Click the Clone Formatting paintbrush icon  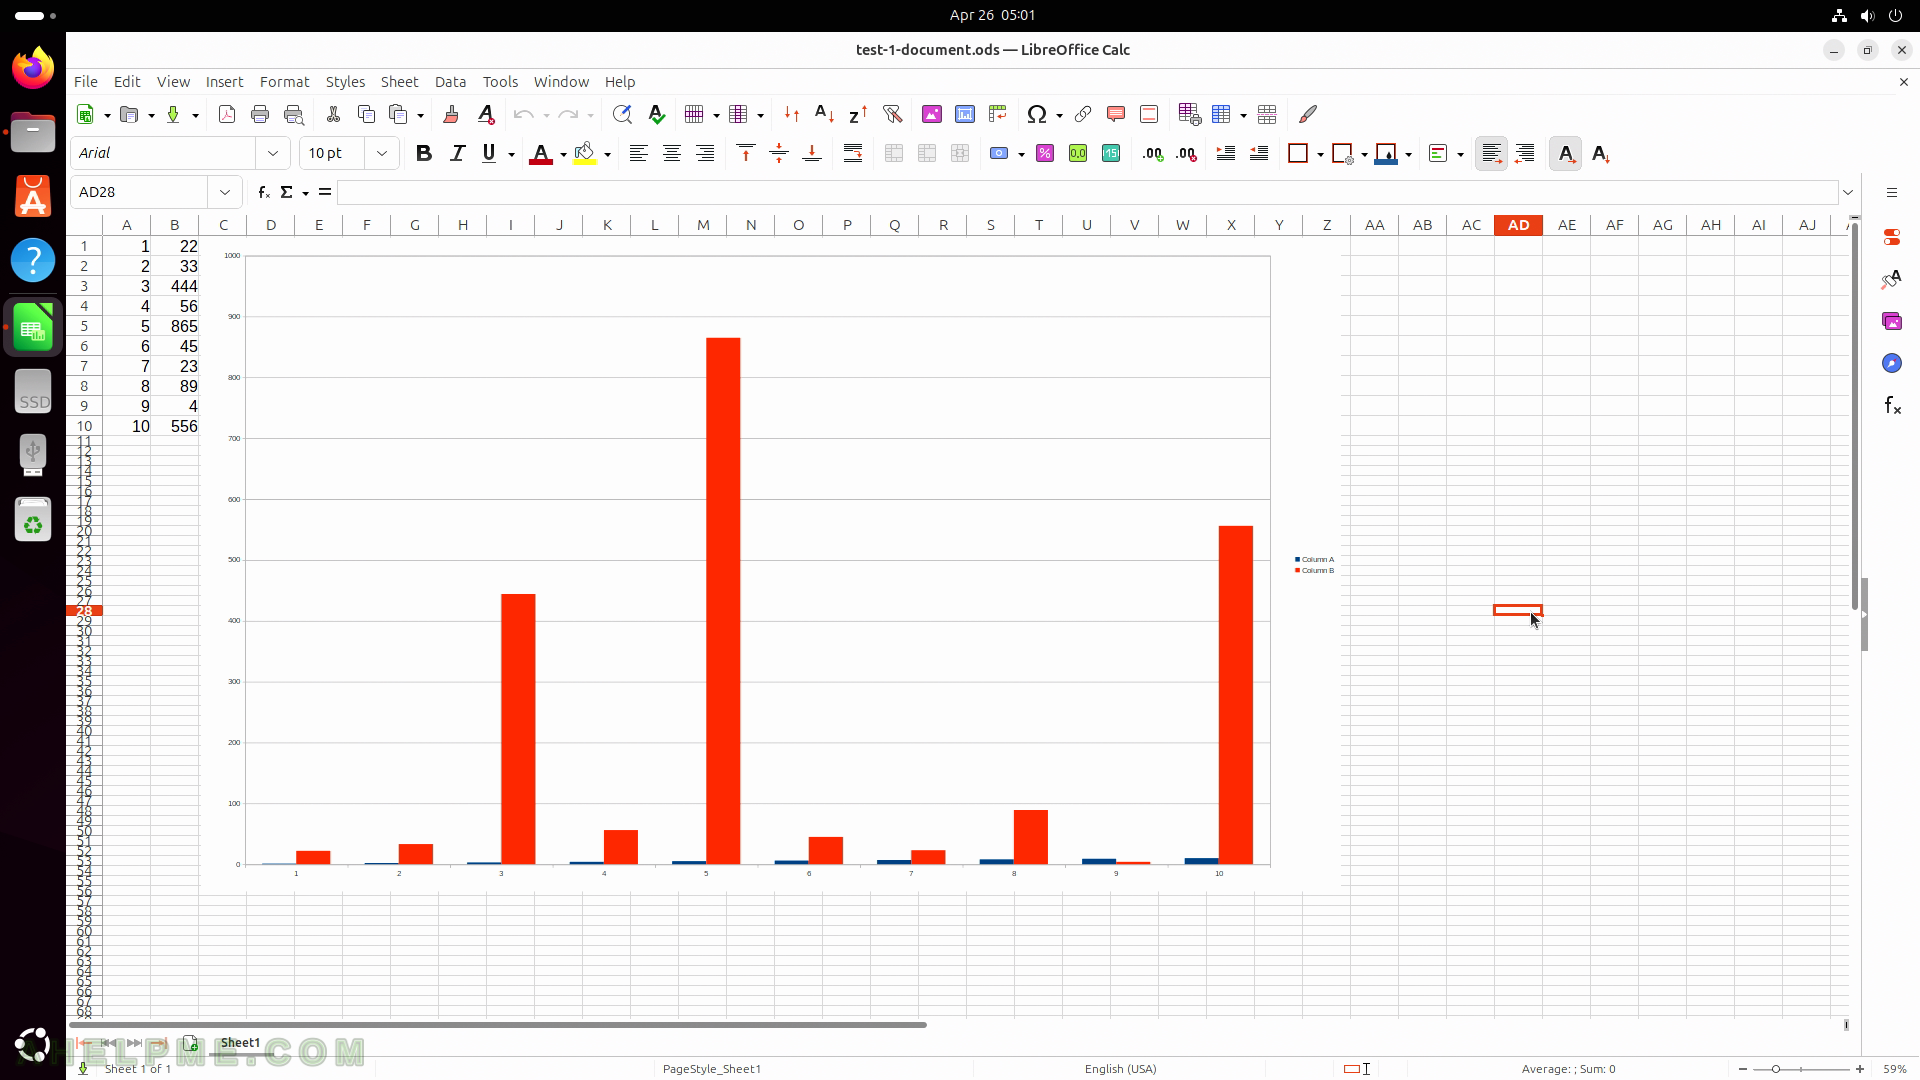pos(451,114)
